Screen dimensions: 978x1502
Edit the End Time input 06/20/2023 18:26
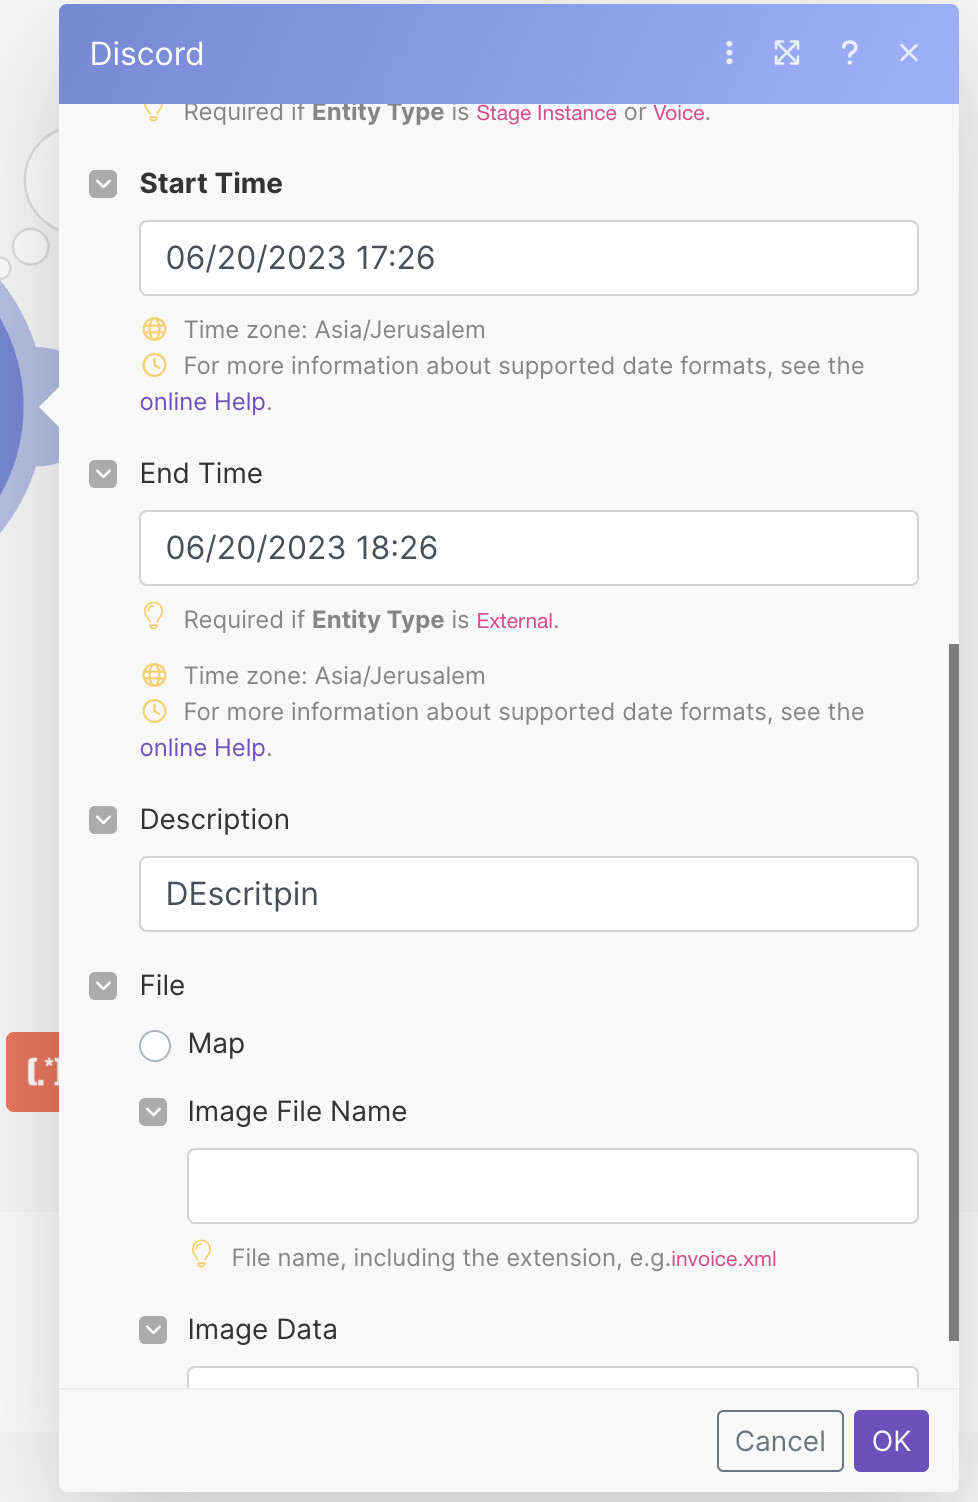click(529, 548)
